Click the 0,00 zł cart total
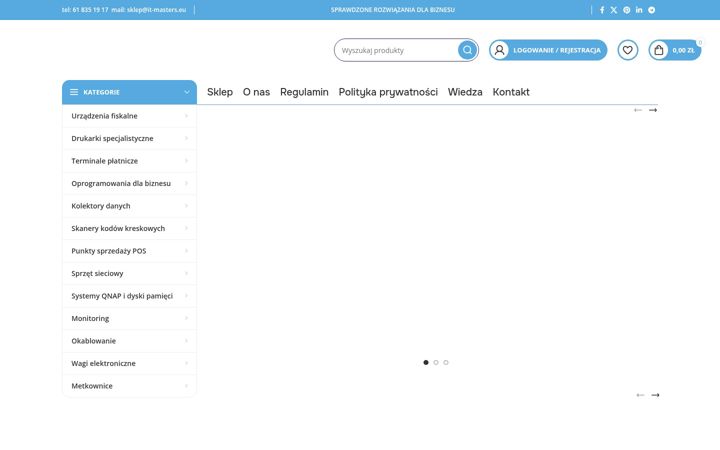 tap(683, 51)
